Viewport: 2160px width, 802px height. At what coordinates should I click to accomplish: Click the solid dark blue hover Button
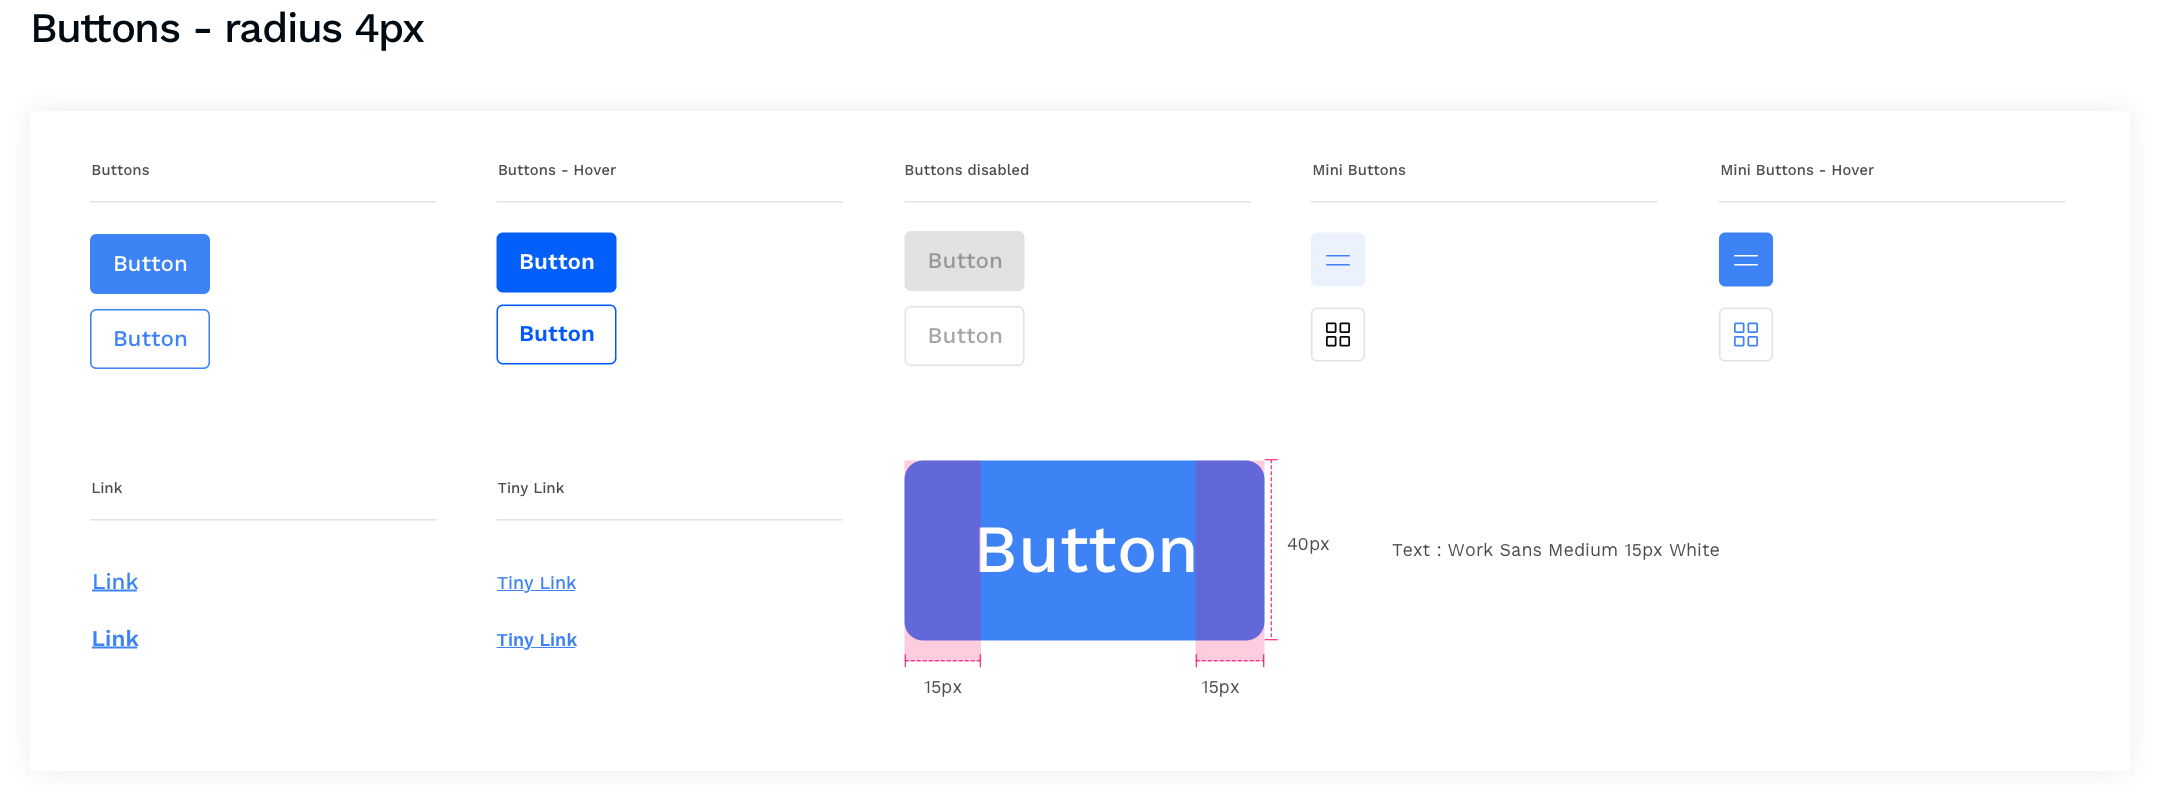[x=556, y=262]
